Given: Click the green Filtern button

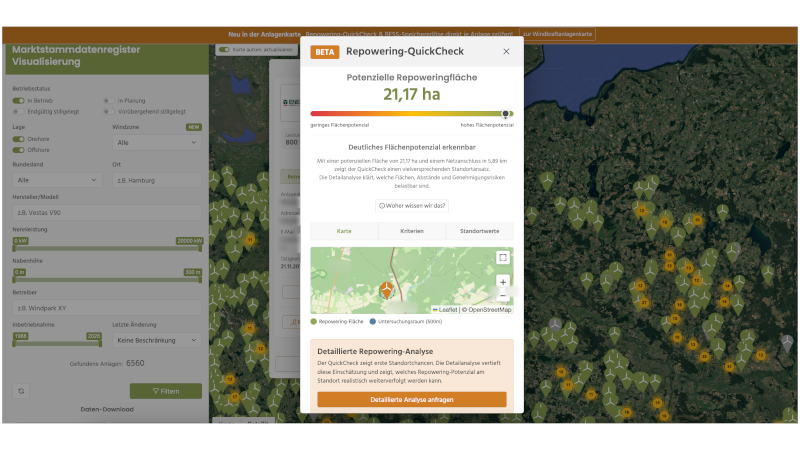Looking at the screenshot, I should (x=166, y=391).
